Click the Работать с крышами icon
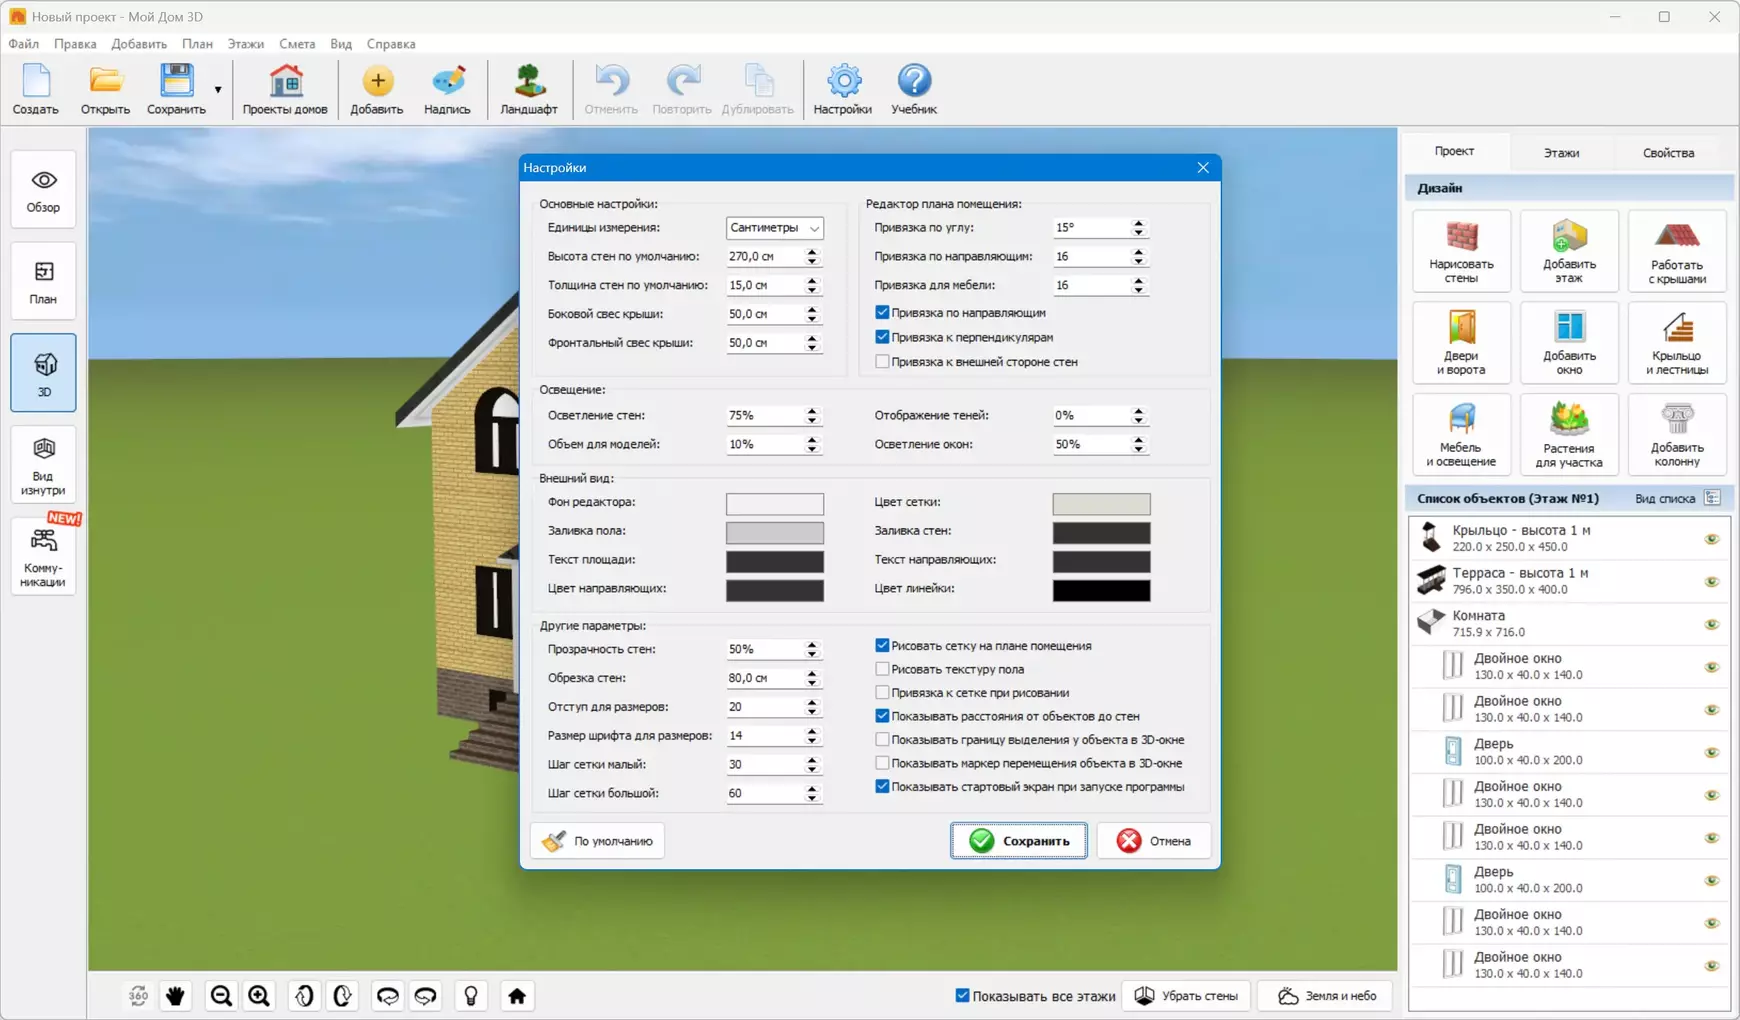1740x1020 pixels. point(1676,250)
